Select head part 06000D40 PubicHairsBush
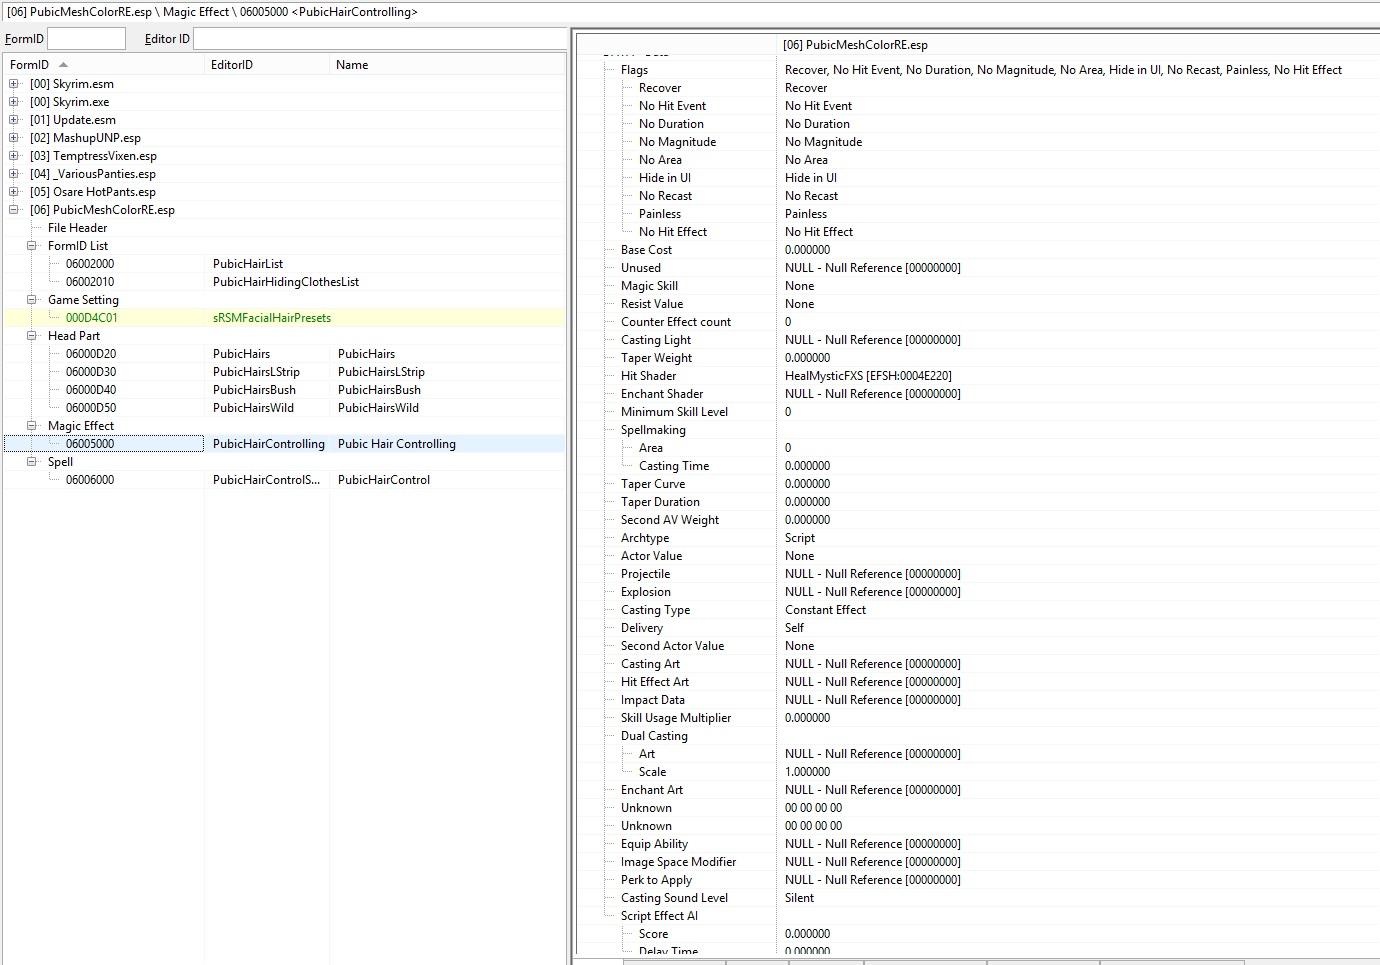This screenshot has height=965, width=1380. tap(284, 390)
